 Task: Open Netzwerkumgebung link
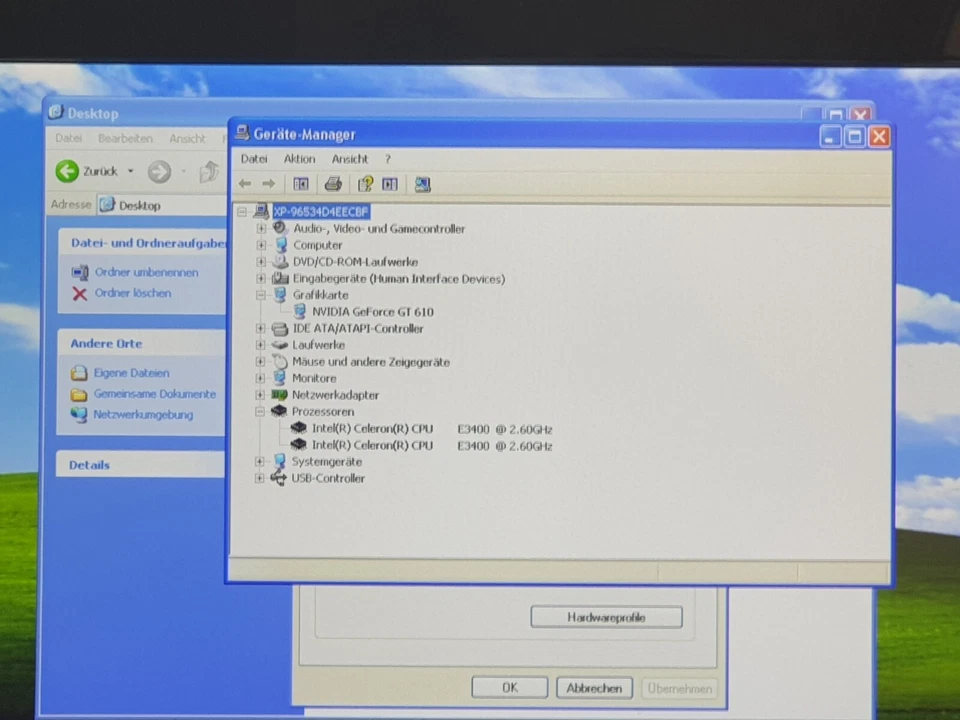[x=143, y=414]
